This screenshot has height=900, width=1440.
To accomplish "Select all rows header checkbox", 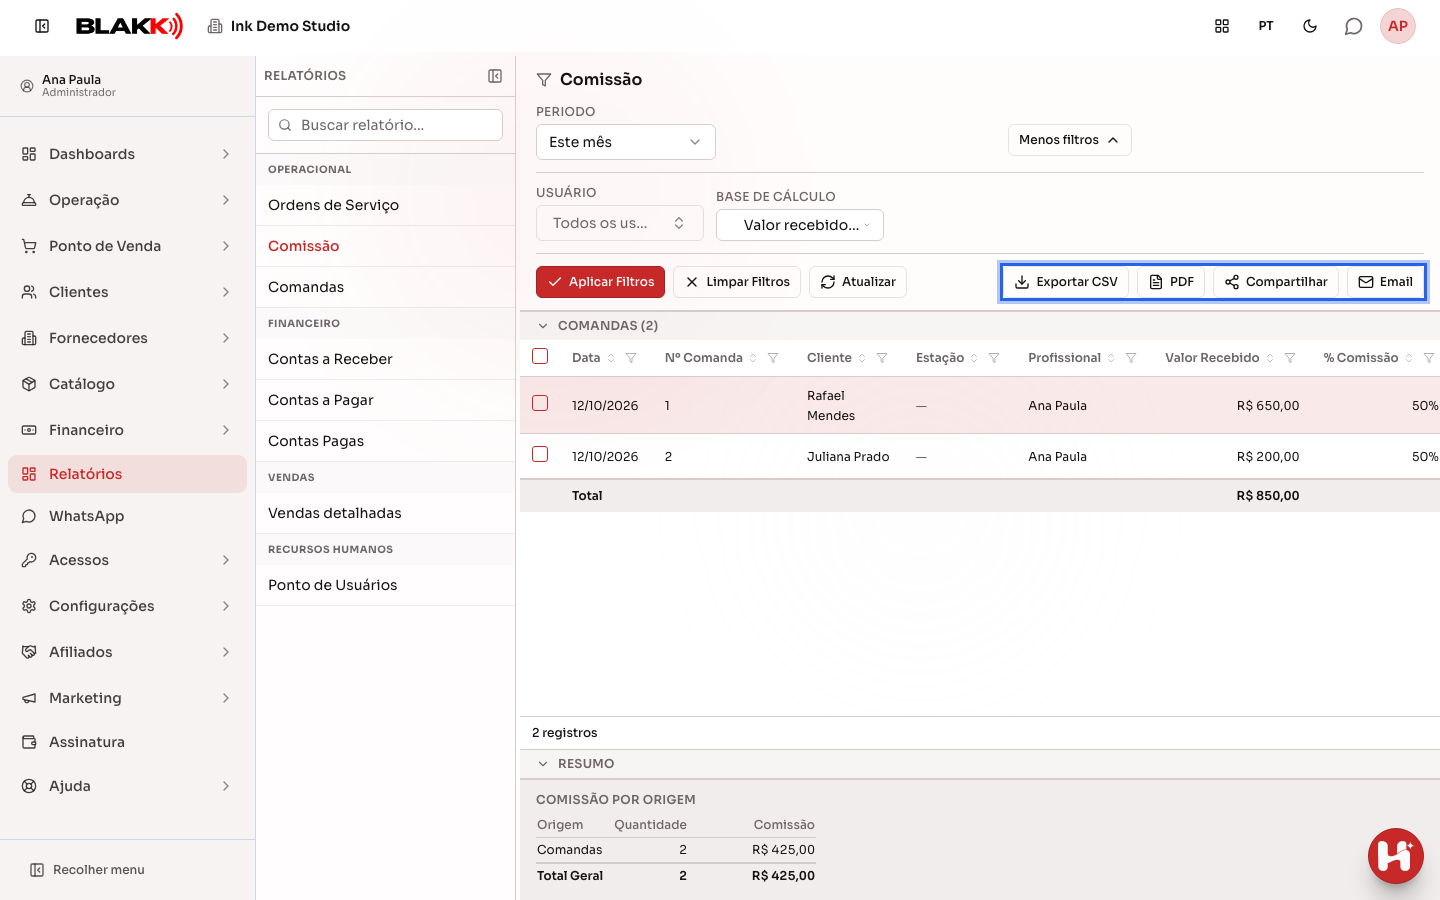I will point(540,356).
